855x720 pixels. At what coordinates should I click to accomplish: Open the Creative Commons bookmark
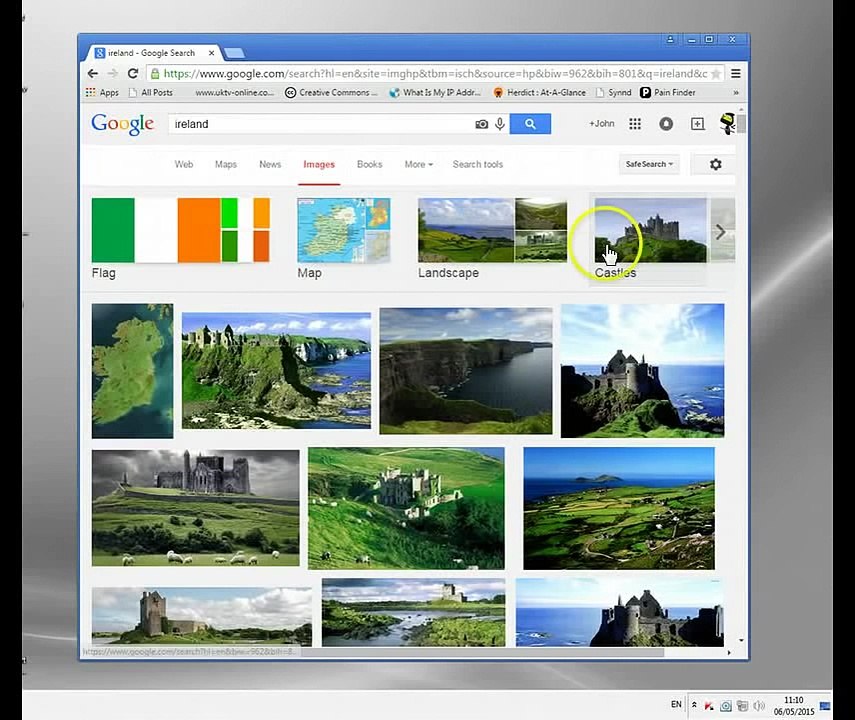pyautogui.click(x=331, y=93)
